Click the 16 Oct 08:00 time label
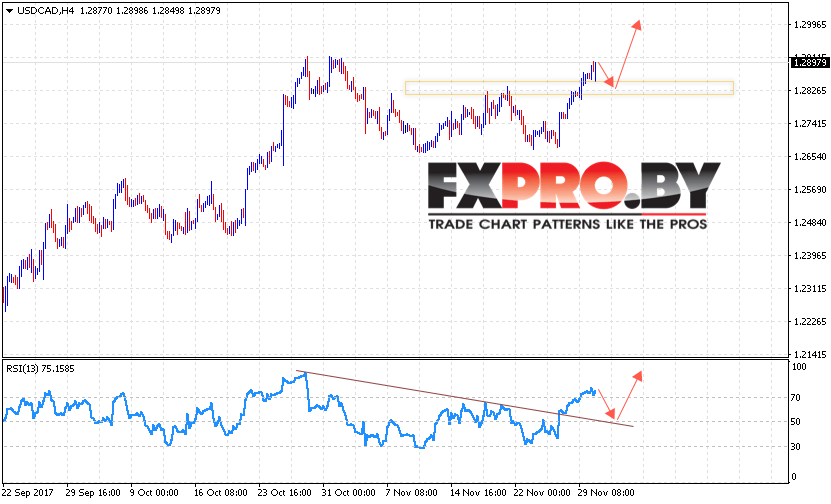This screenshot has height=504, width=831. (220, 493)
